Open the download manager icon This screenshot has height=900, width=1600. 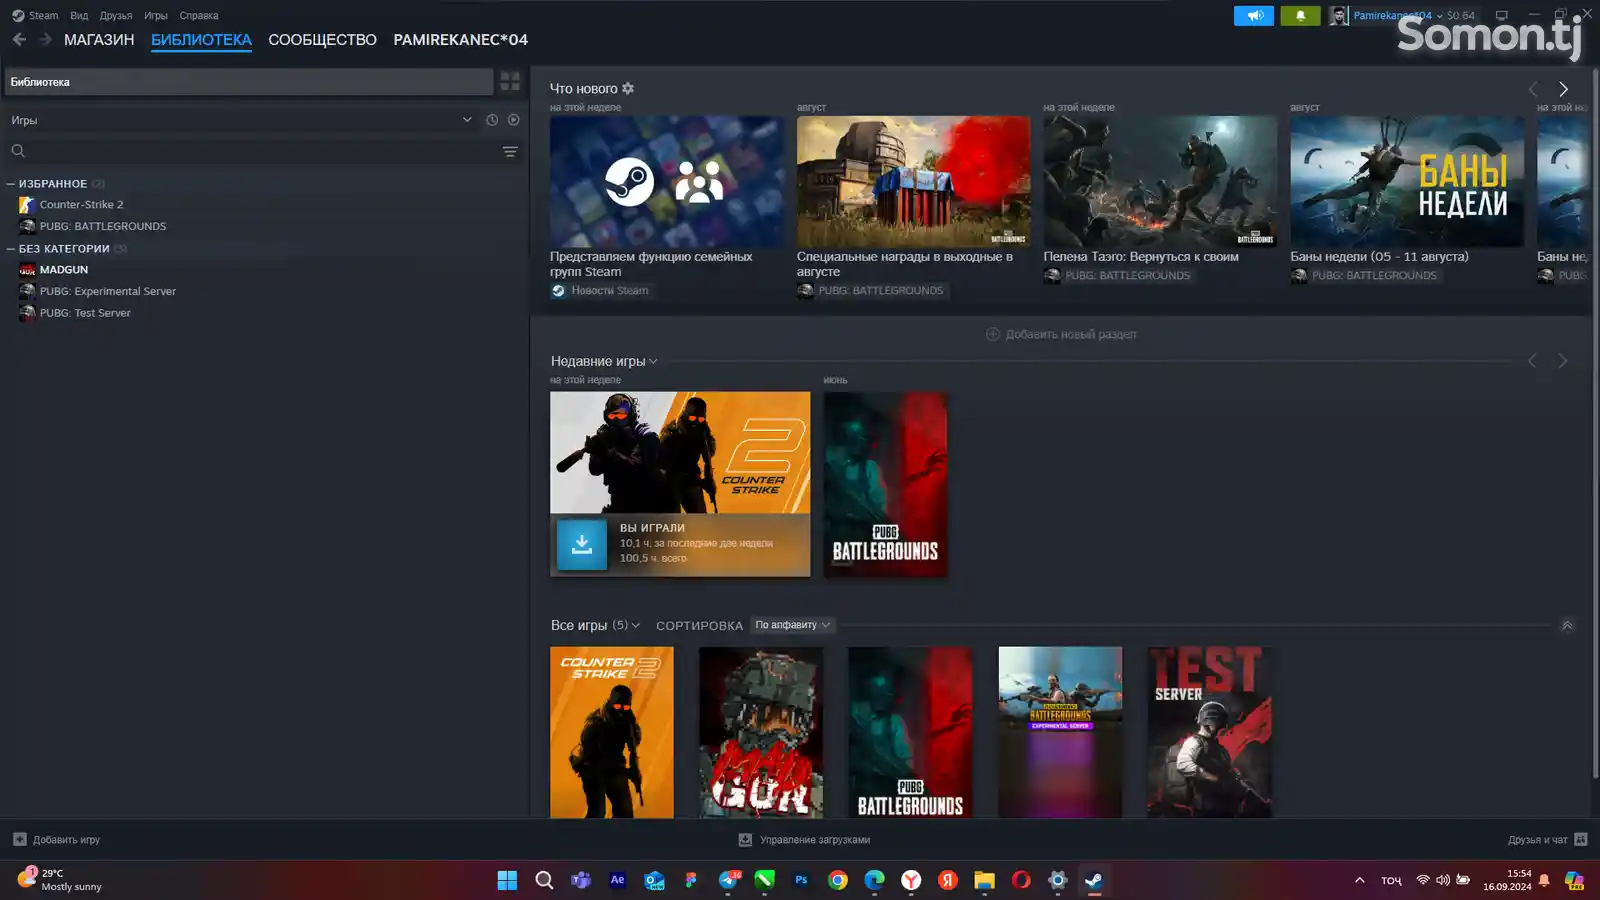click(x=745, y=840)
